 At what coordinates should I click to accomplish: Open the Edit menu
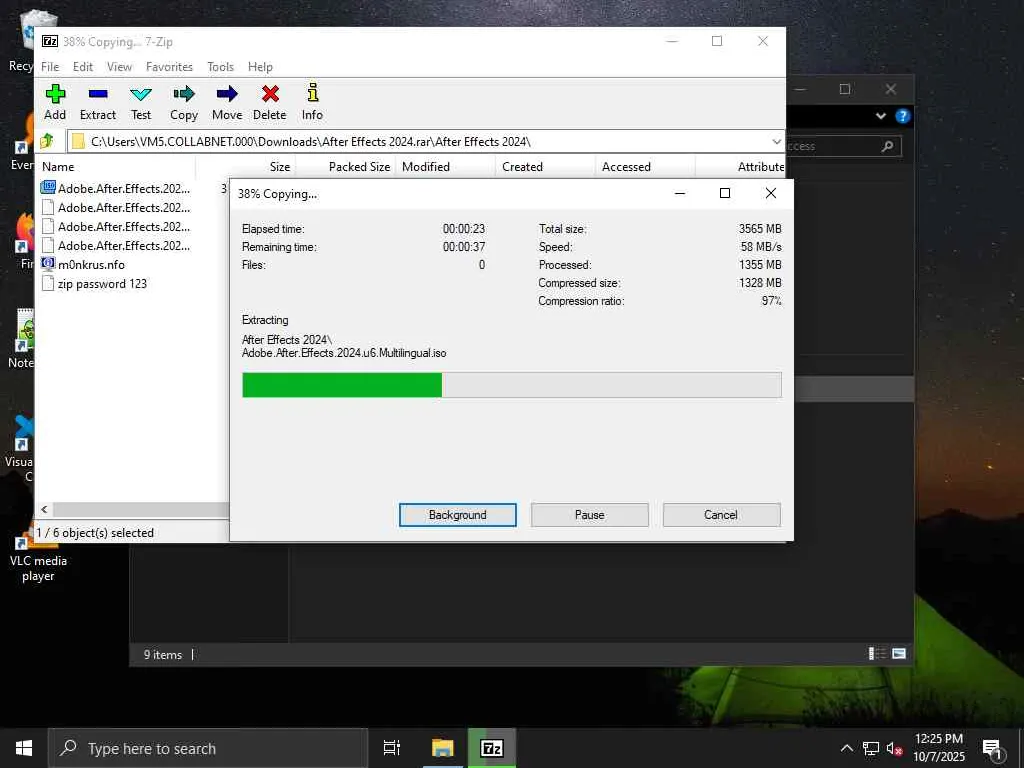pos(82,67)
